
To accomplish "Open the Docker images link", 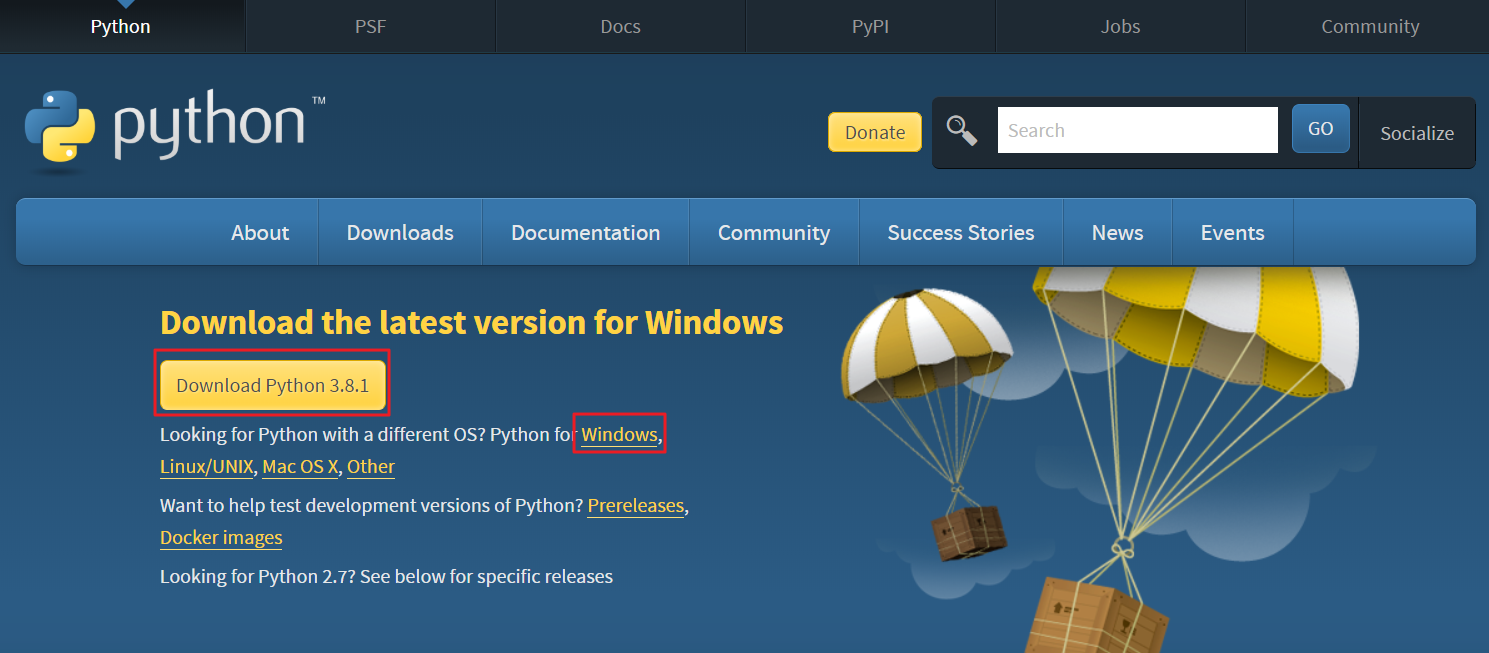I will [221, 538].
